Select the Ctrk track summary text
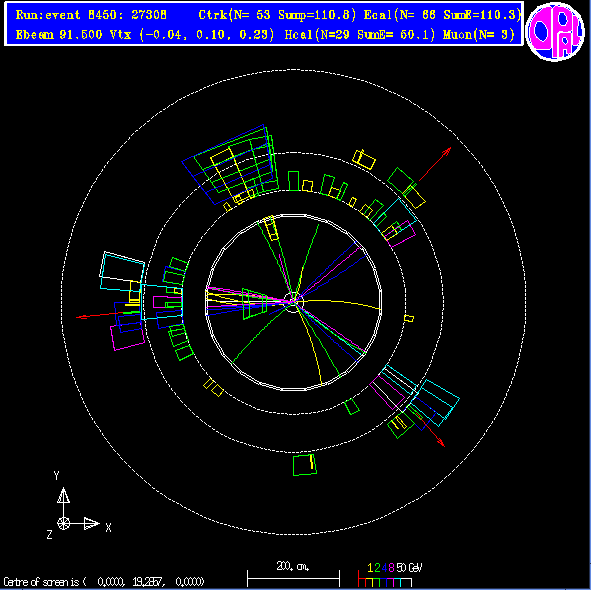The height and width of the screenshot is (590, 591). click(277, 15)
